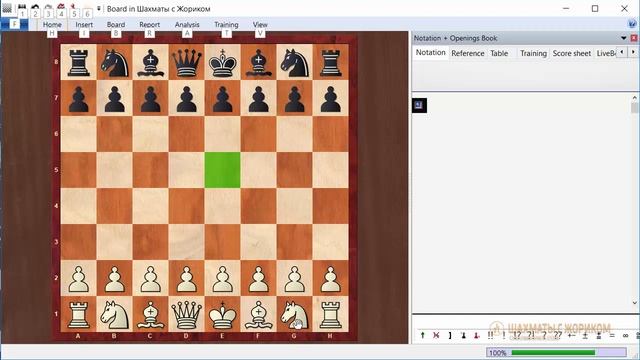Viewport: 640px width, 360px height.
Task: Click the save icon in quick access toolbar
Action: coord(22,7)
